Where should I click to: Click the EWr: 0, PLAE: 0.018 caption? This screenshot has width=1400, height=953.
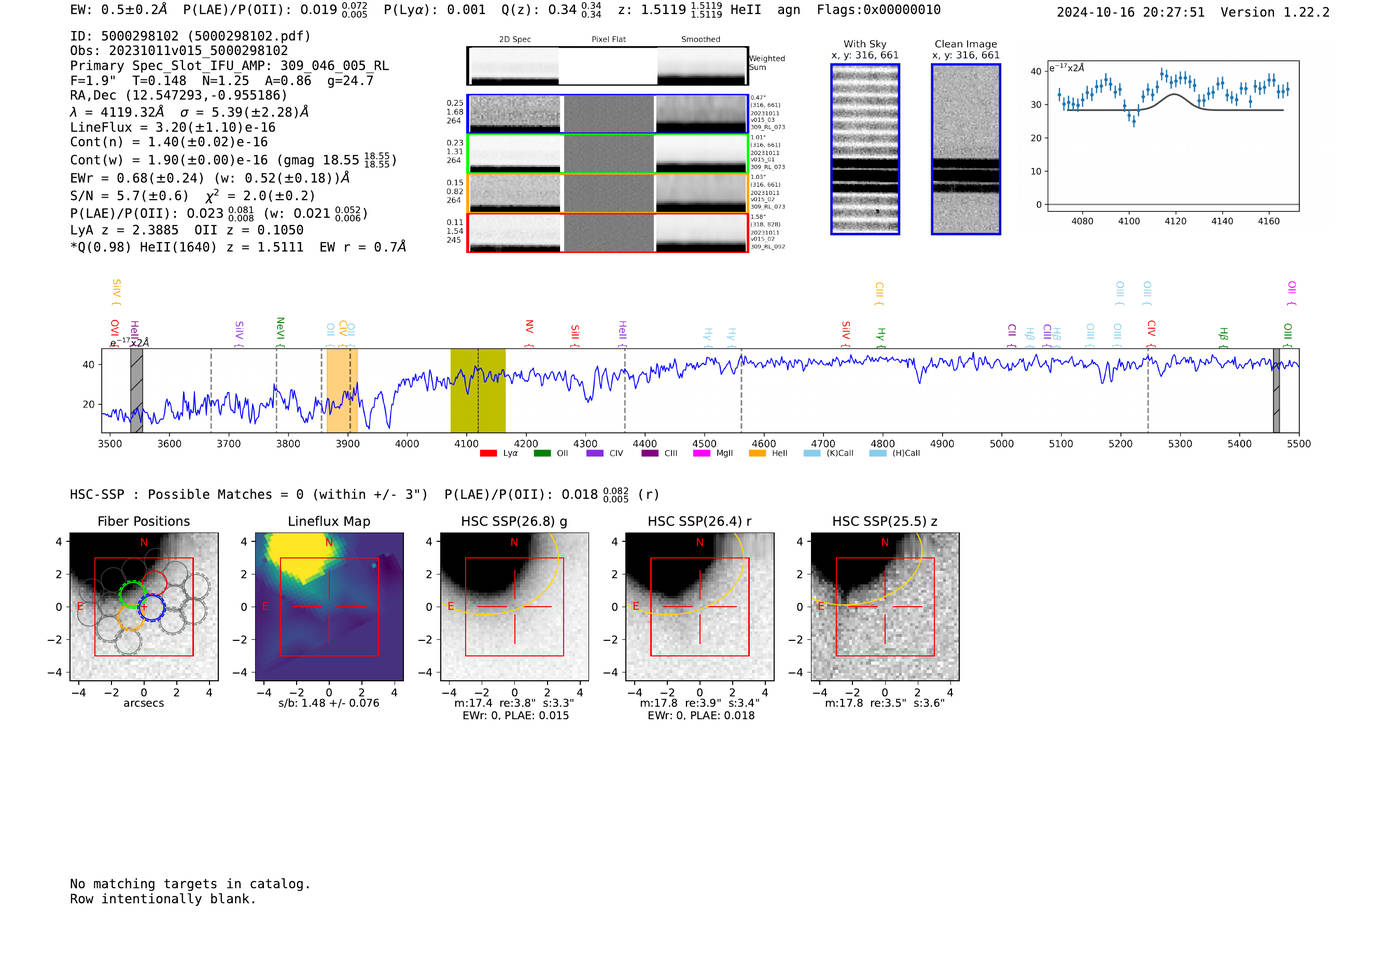click(x=700, y=716)
